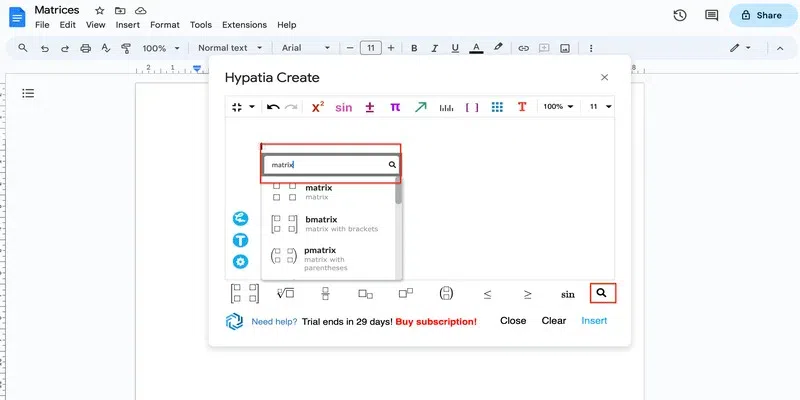Open the arrows category

[x=420, y=107]
